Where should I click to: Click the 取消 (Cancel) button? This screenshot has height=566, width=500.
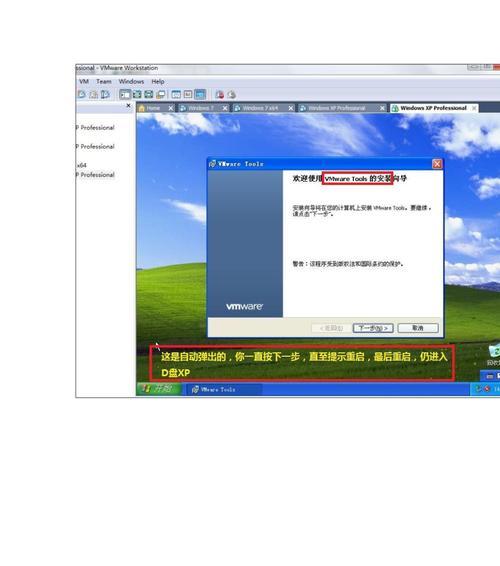point(418,328)
